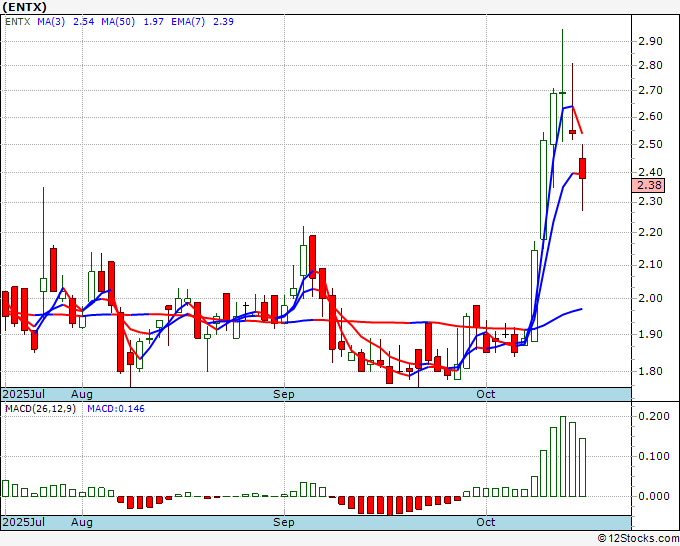
Task: Click Aug on the MACD panel axis
Action: pos(82,522)
